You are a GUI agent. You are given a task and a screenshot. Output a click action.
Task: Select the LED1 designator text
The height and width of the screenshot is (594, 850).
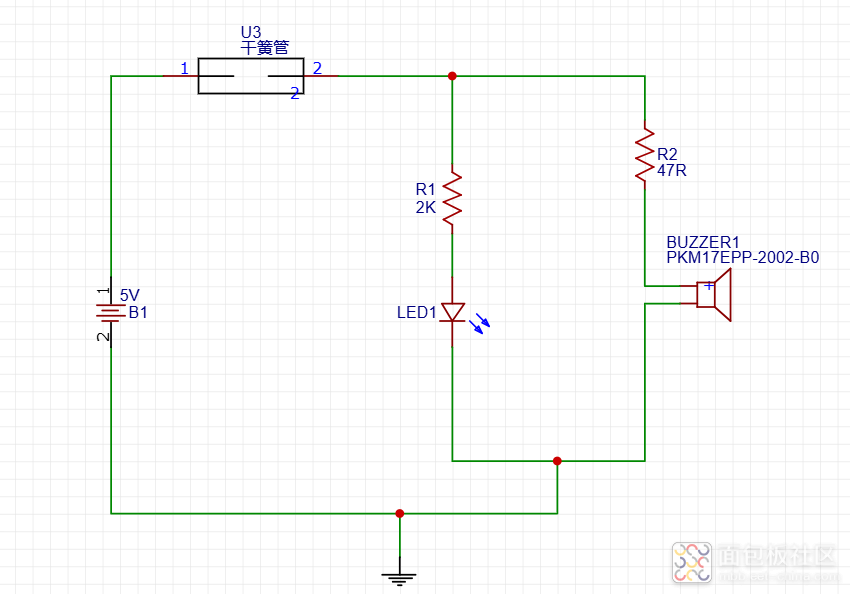417,313
